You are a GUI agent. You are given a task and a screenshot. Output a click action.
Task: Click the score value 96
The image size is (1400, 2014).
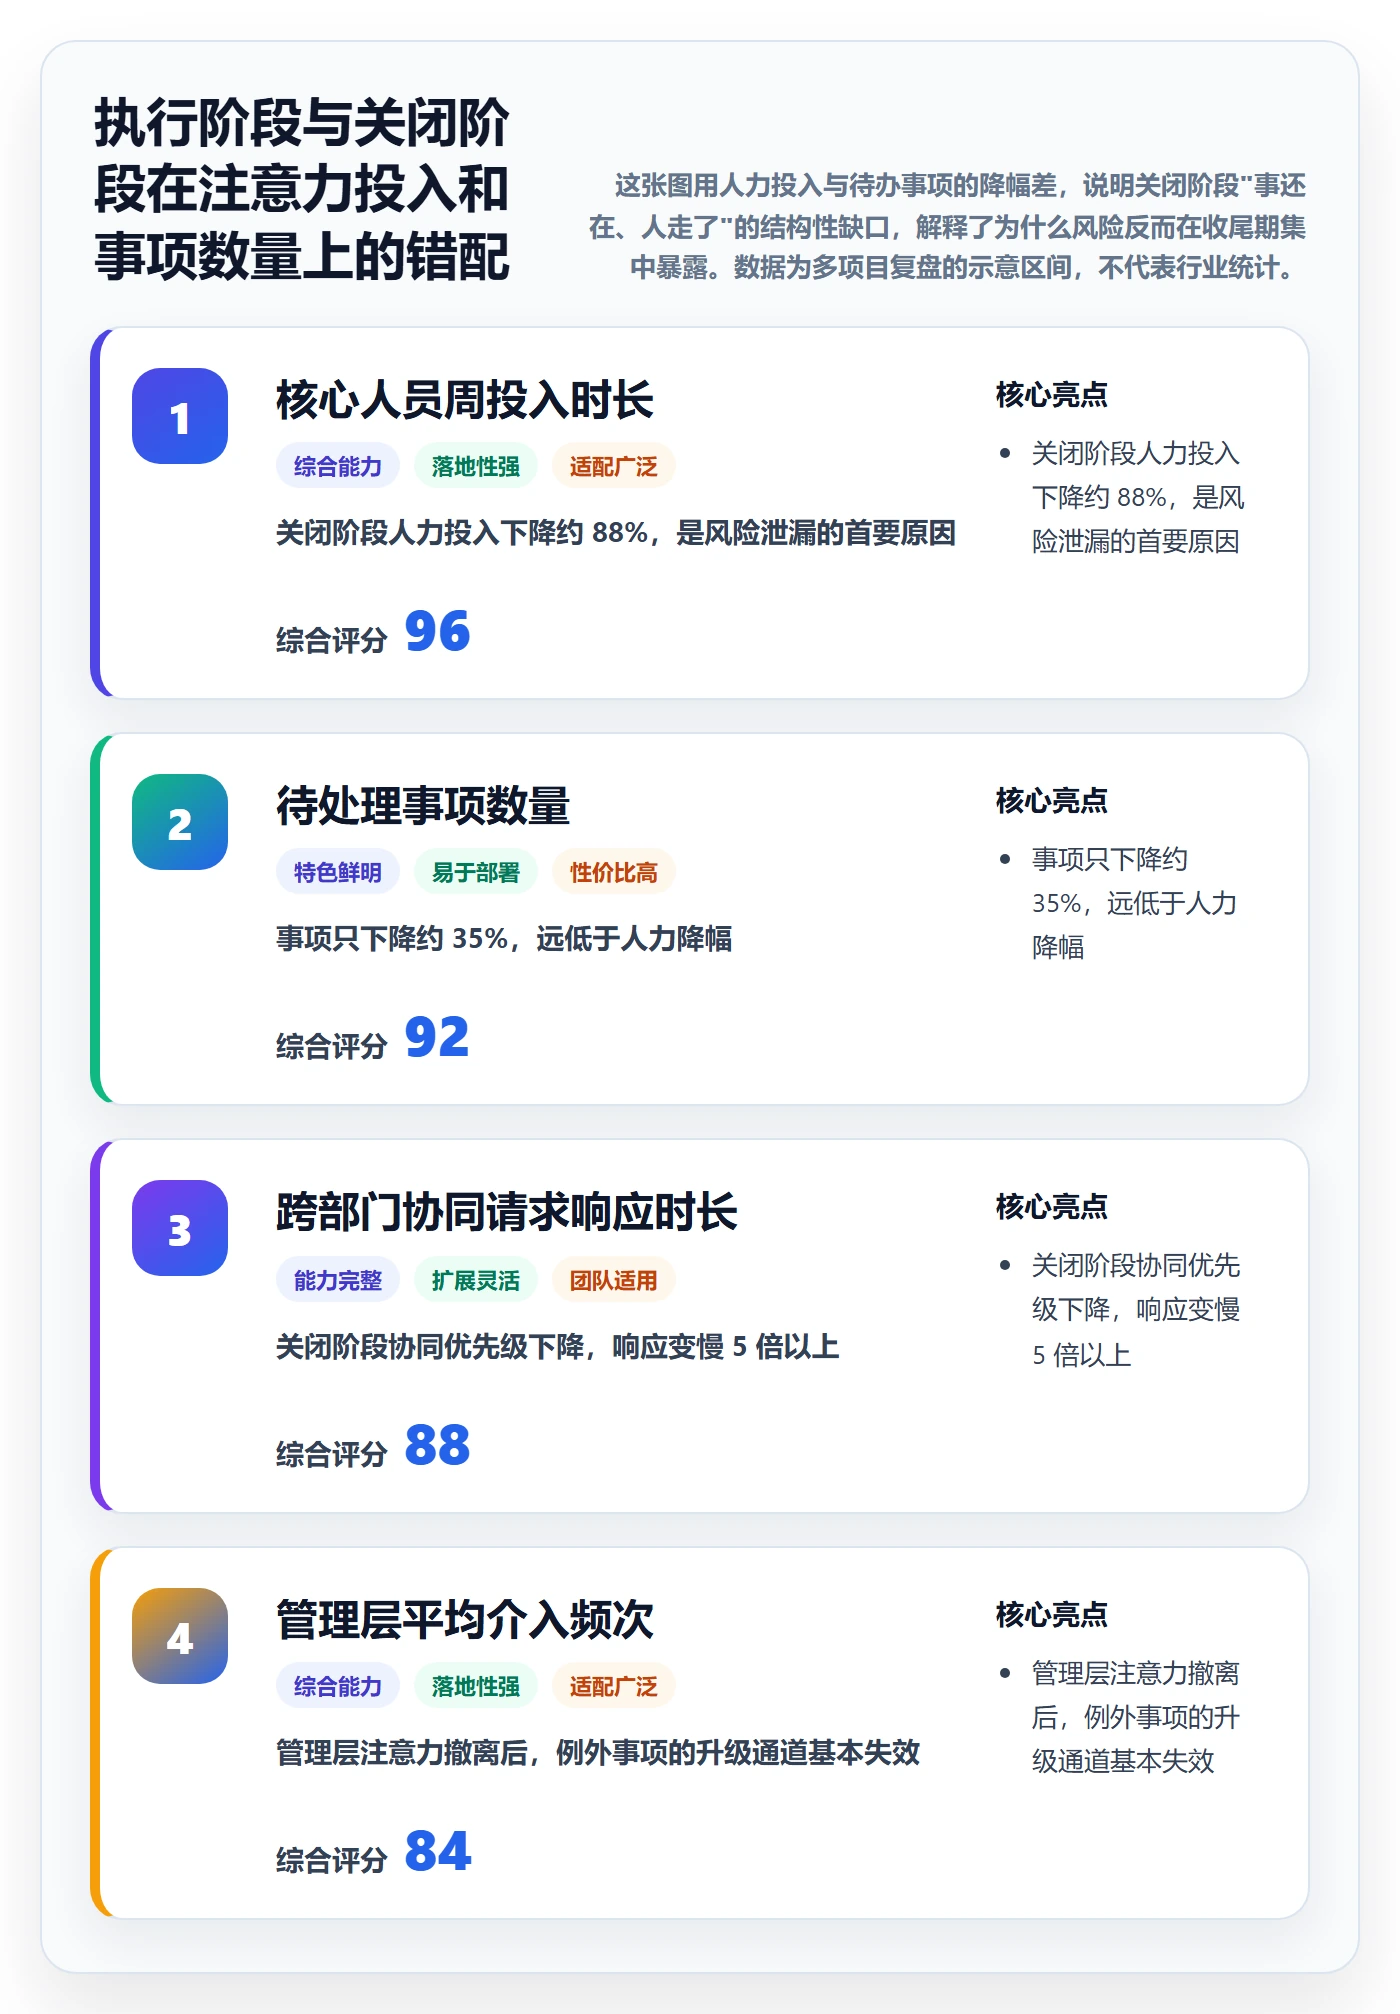click(437, 631)
